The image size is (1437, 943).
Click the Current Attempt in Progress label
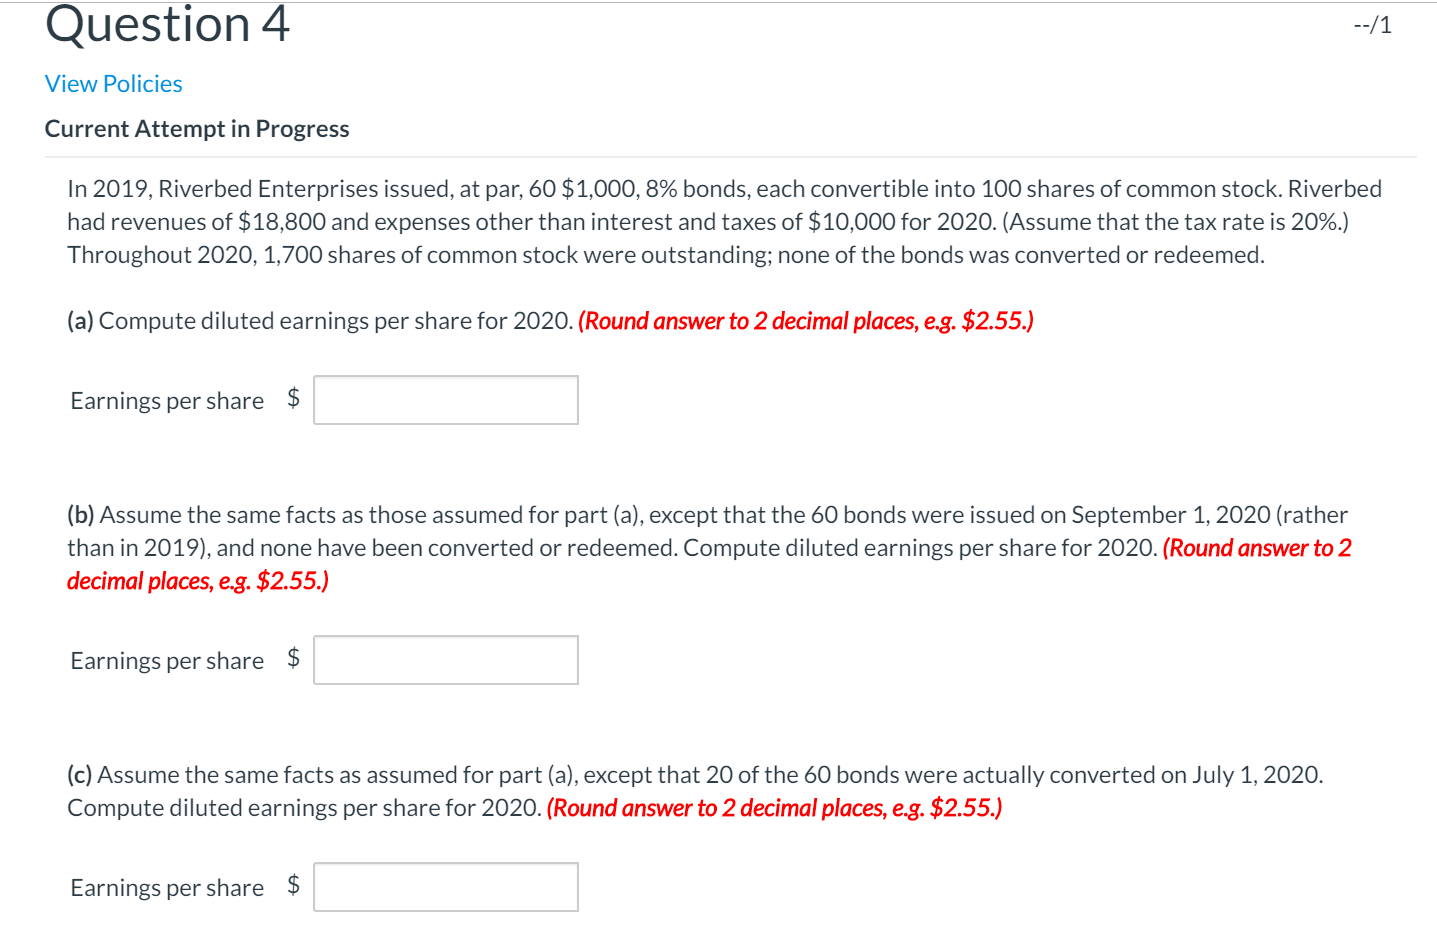[x=197, y=128]
